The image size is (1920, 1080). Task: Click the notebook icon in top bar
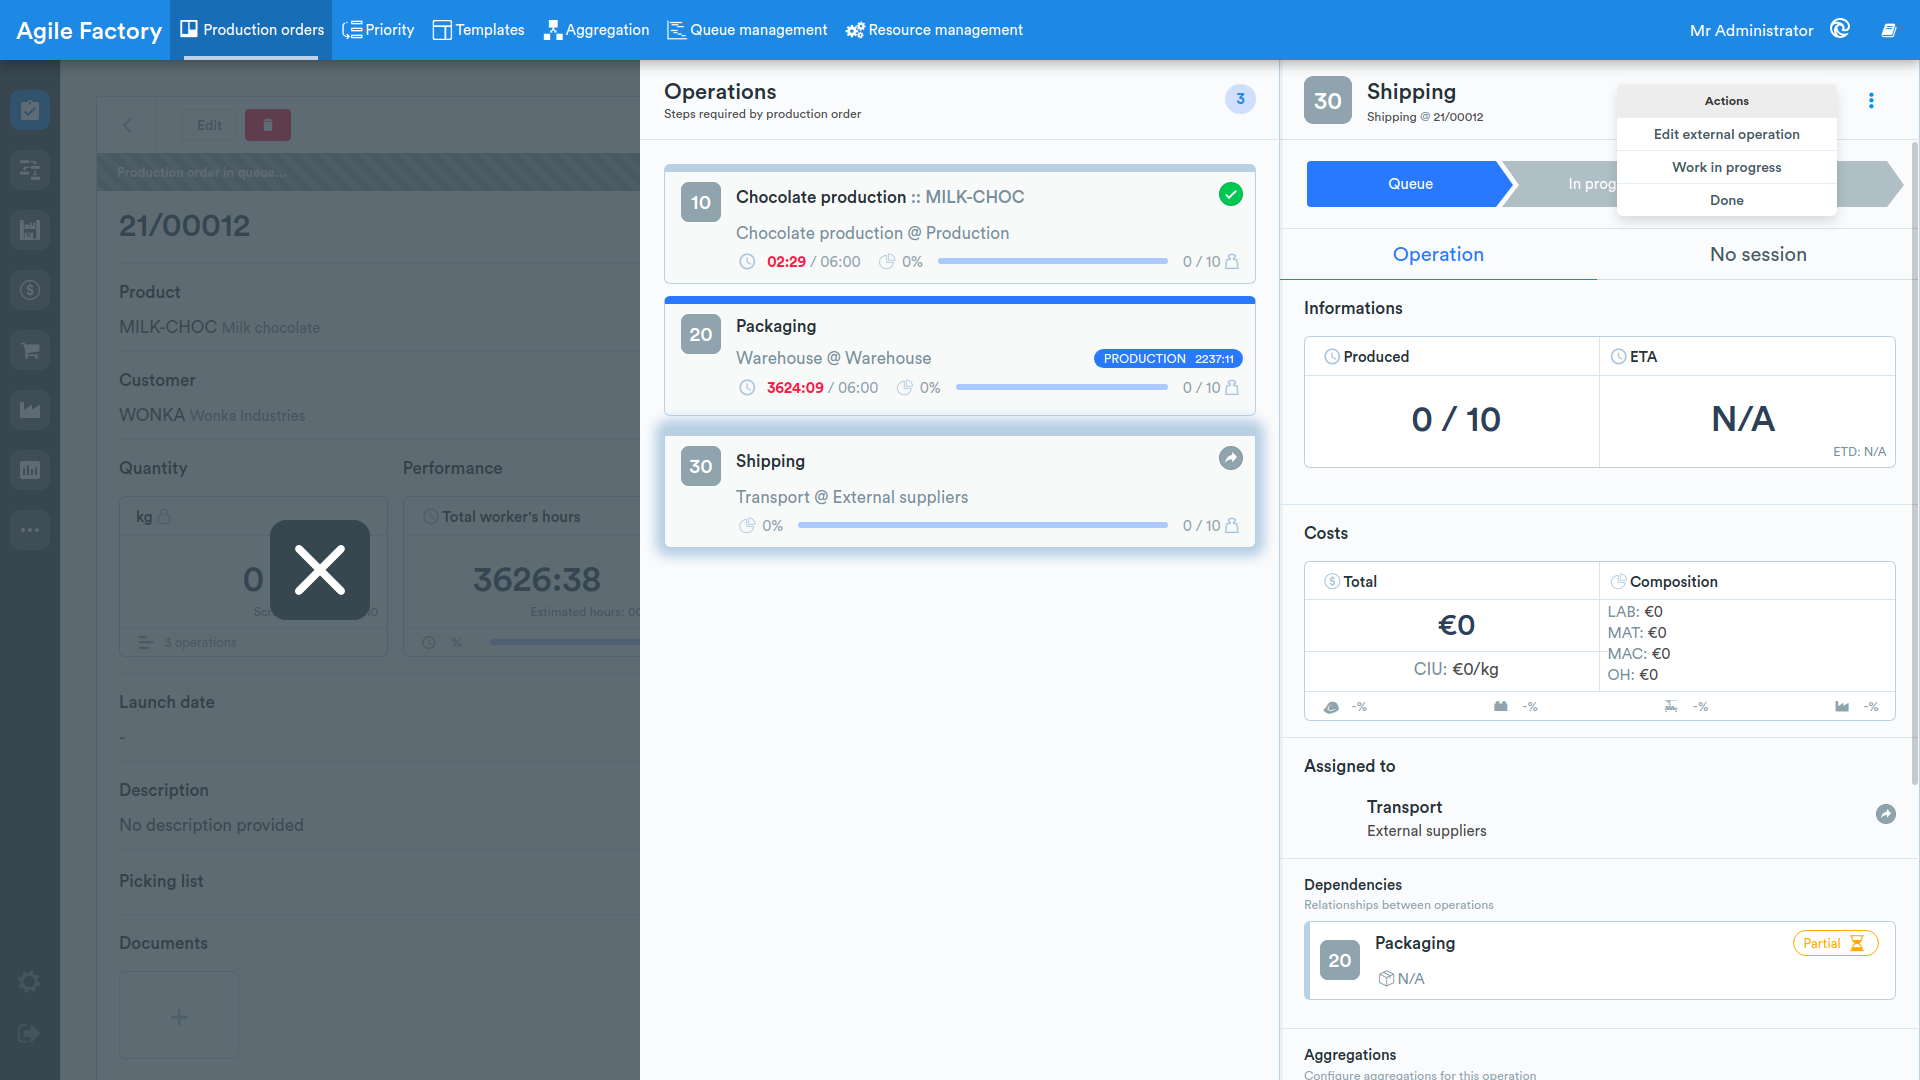pyautogui.click(x=1889, y=30)
